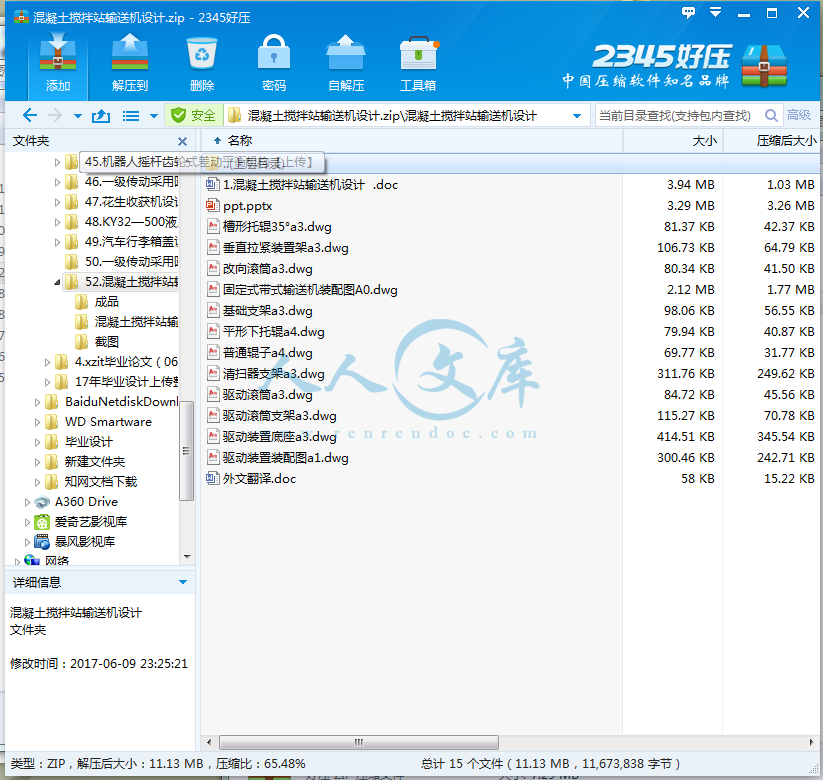Click the 删除 (Delete) trash icon
This screenshot has height=780, width=823.
(202, 63)
